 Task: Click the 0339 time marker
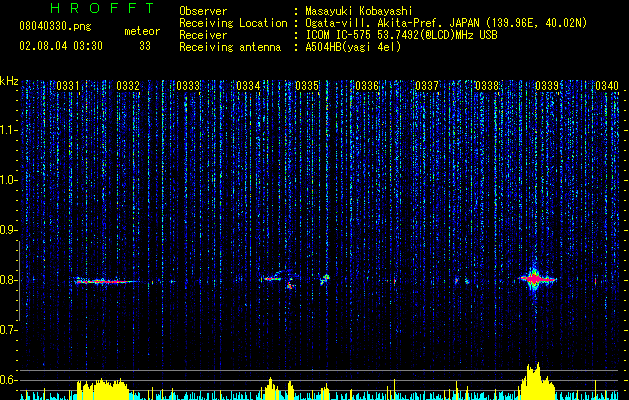[x=547, y=86]
